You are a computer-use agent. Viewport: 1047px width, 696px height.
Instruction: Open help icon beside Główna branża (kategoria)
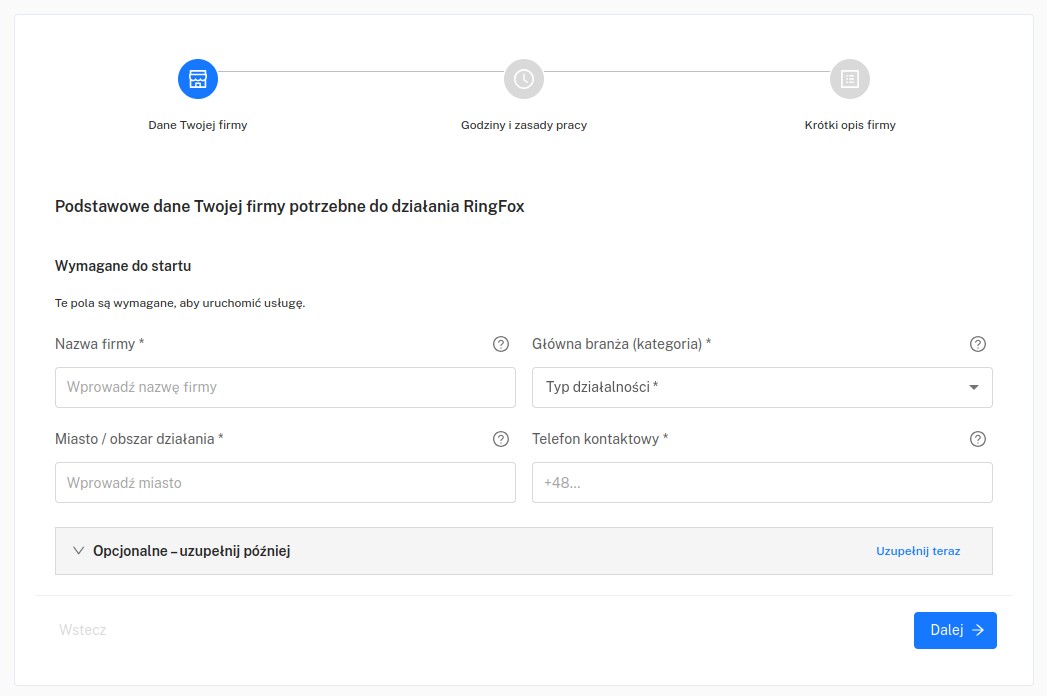coord(978,344)
